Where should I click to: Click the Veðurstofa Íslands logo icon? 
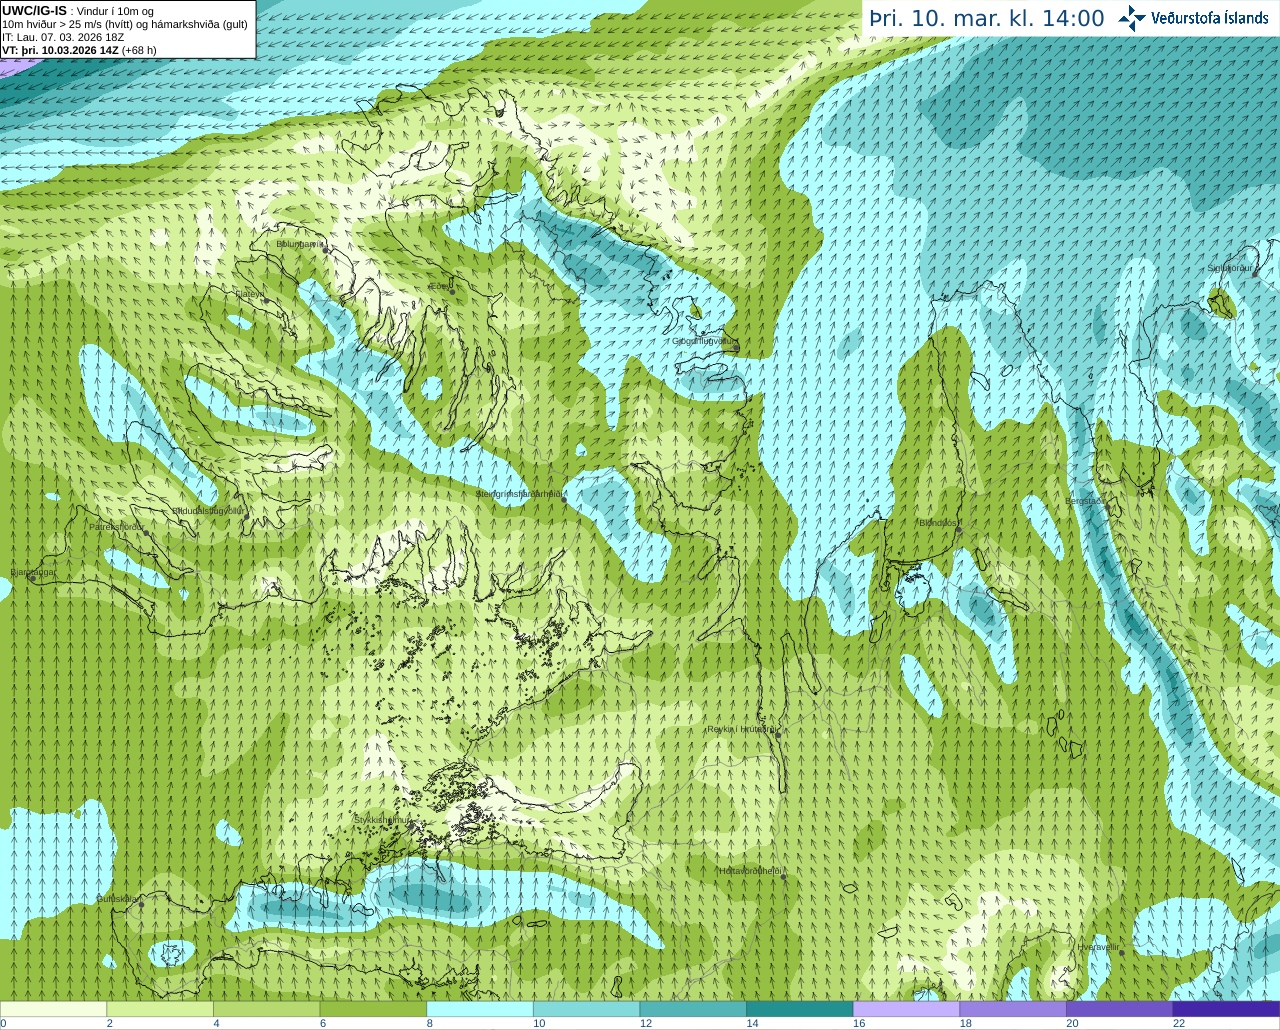click(x=1132, y=18)
